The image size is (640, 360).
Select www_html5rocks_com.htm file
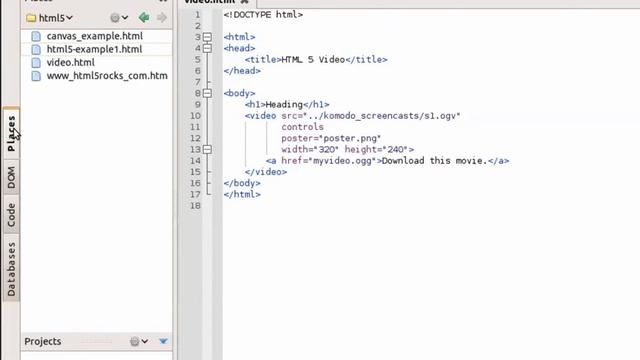point(107,76)
